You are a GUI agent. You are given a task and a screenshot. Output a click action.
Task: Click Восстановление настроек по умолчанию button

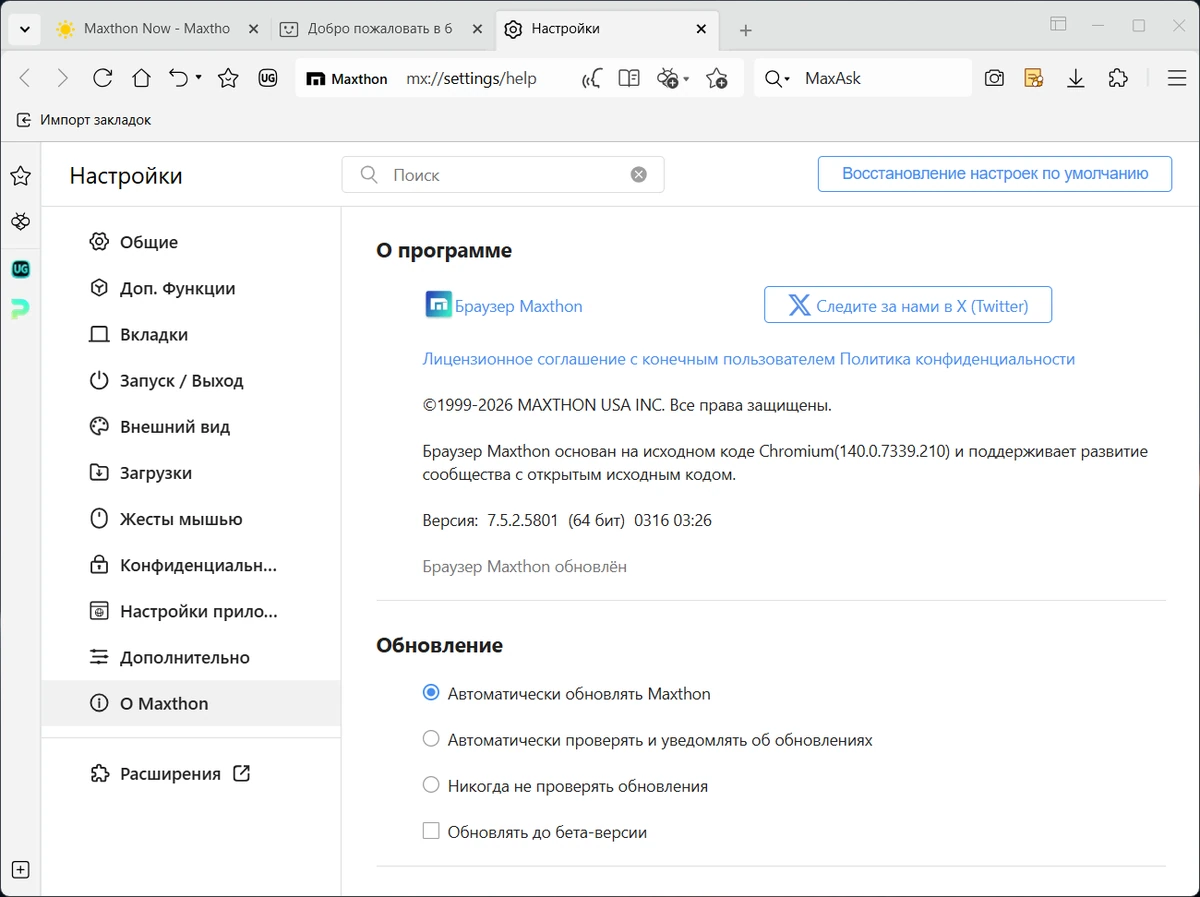pos(995,173)
